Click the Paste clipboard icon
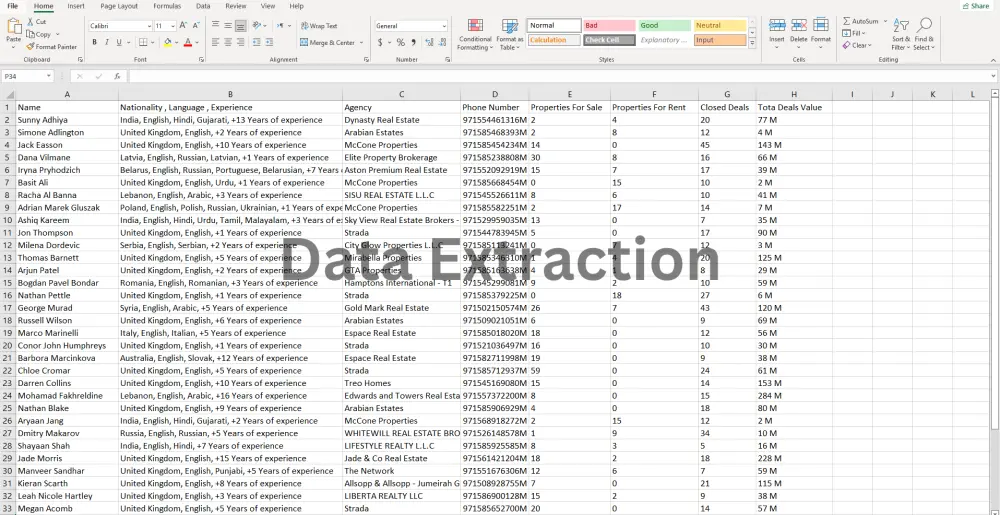The image size is (1000, 515). click(x=13, y=27)
